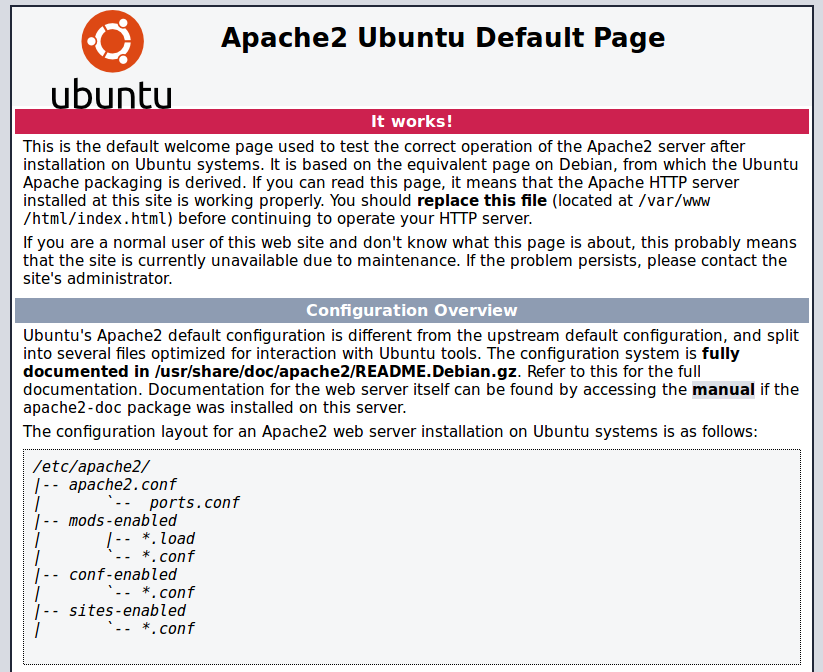This screenshot has height=672, width=823.
Task: Click 'apache2.conf' in the config tree
Action: (122, 485)
